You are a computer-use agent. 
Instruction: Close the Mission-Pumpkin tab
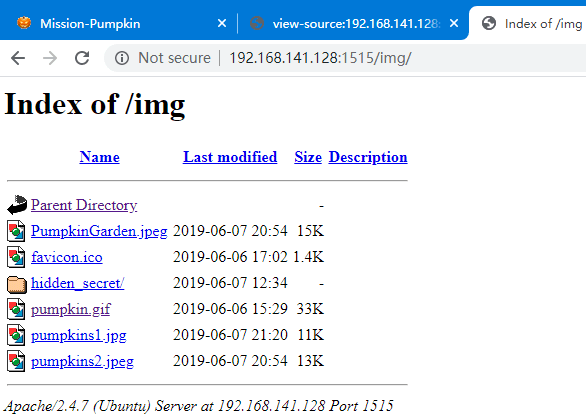[x=222, y=24]
